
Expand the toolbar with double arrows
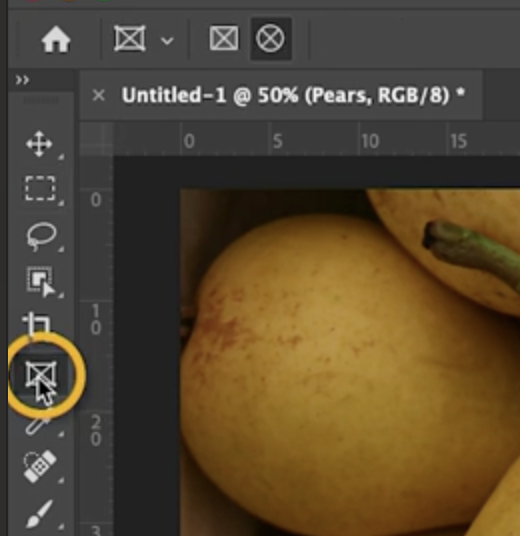23,80
